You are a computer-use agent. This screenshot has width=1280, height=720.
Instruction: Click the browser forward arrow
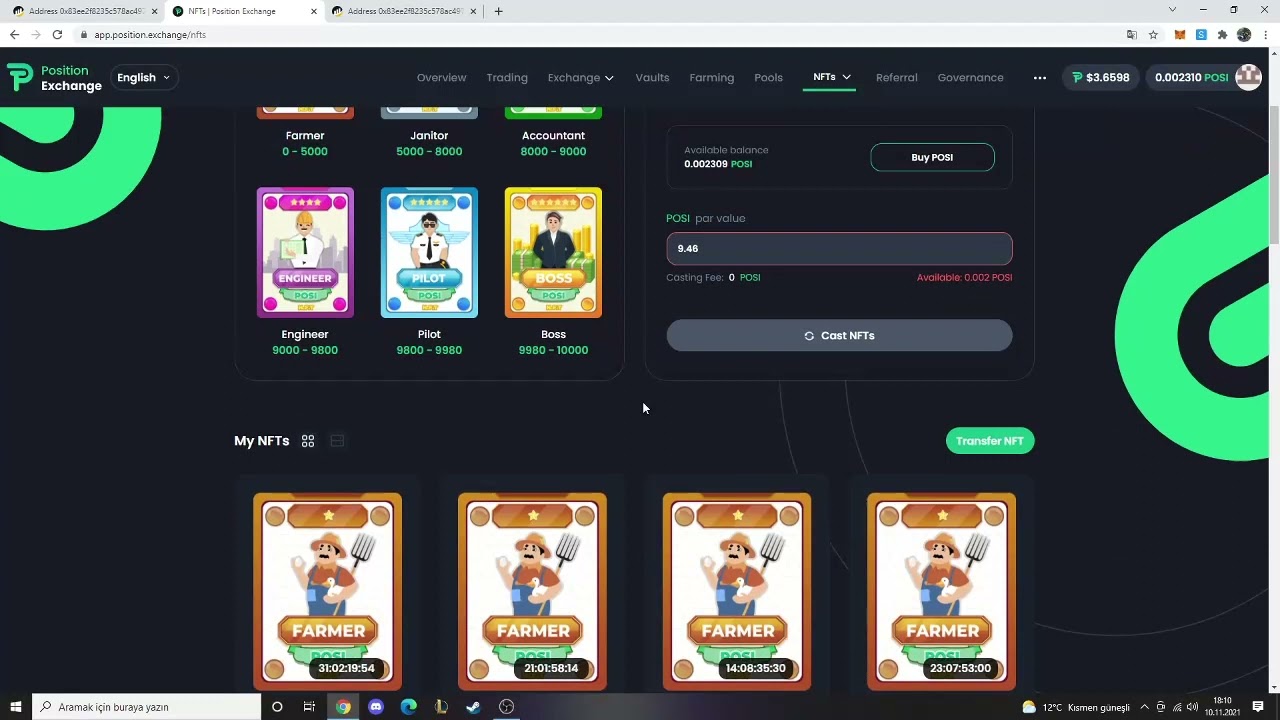[x=36, y=34]
